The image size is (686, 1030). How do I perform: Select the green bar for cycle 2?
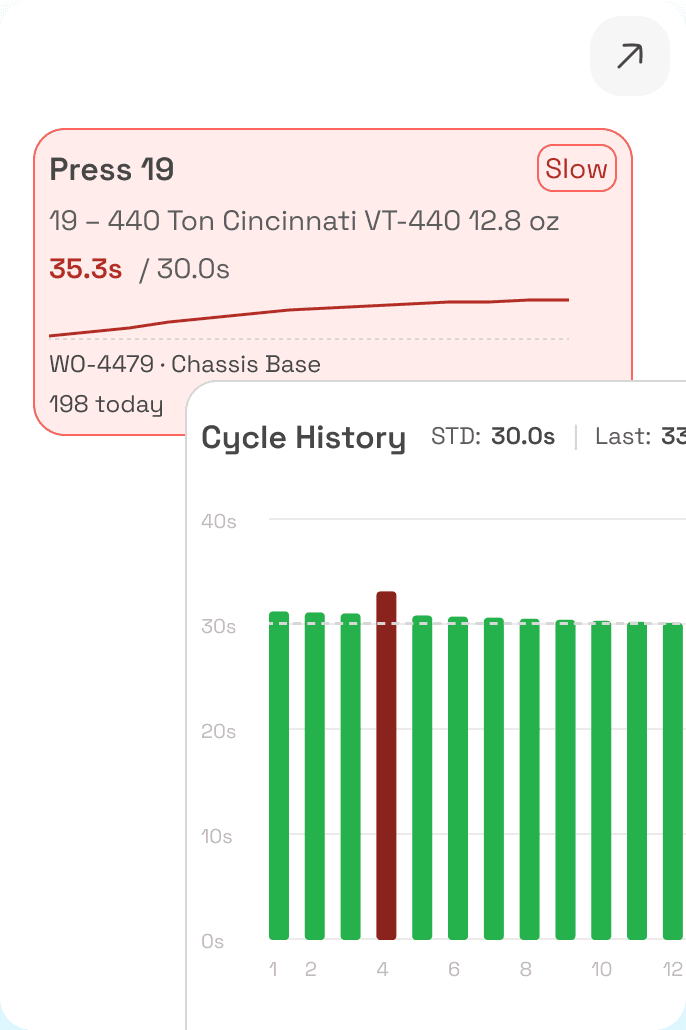point(315,776)
